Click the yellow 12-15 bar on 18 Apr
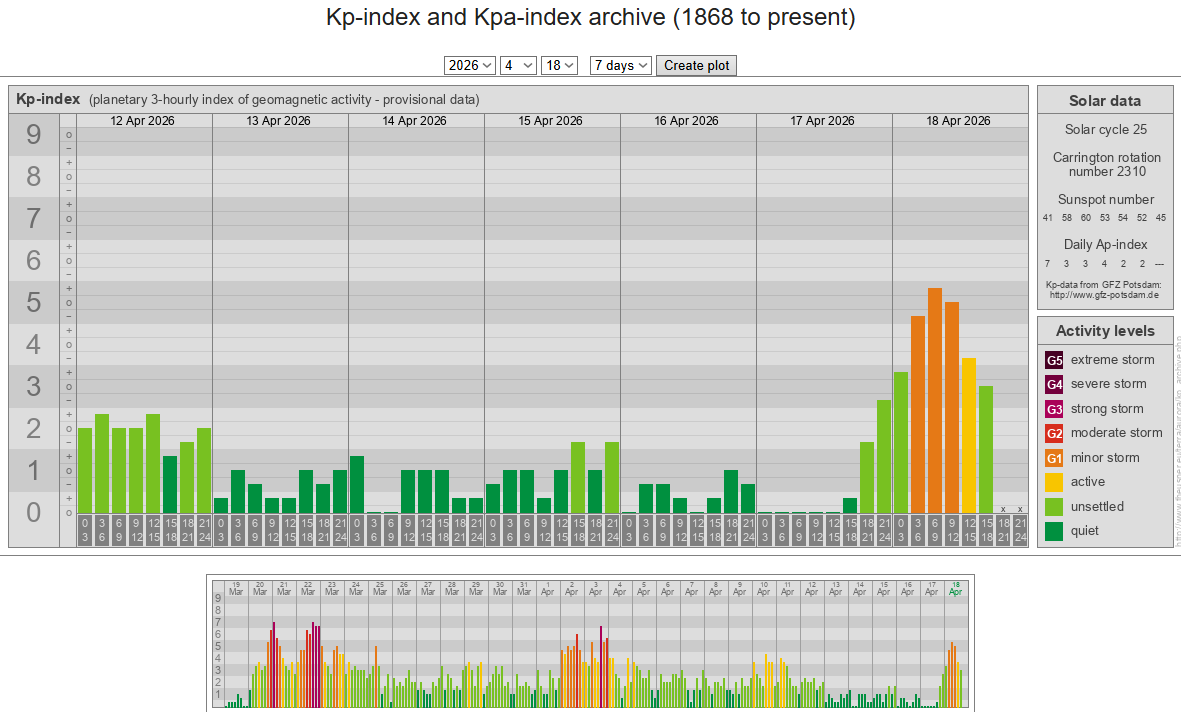Viewport: 1181px width, 712px height. tap(969, 435)
